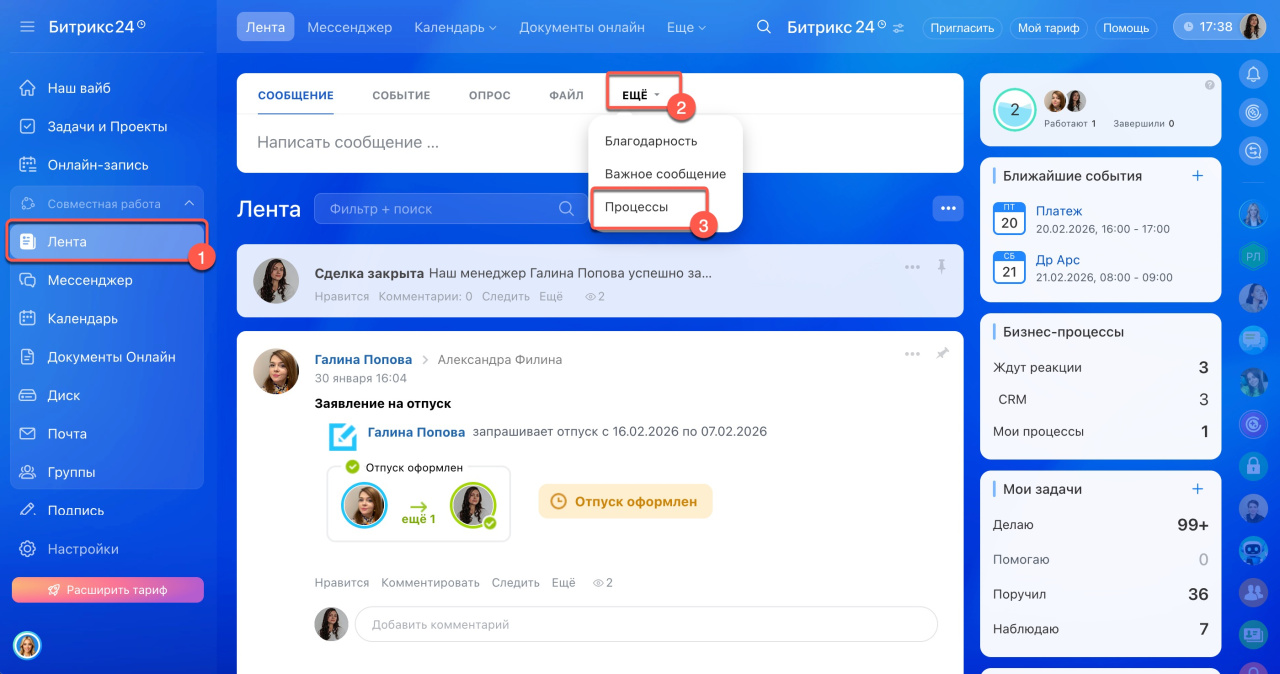1280x674 pixels.
Task: Click the Пригласить button
Action: tap(961, 28)
